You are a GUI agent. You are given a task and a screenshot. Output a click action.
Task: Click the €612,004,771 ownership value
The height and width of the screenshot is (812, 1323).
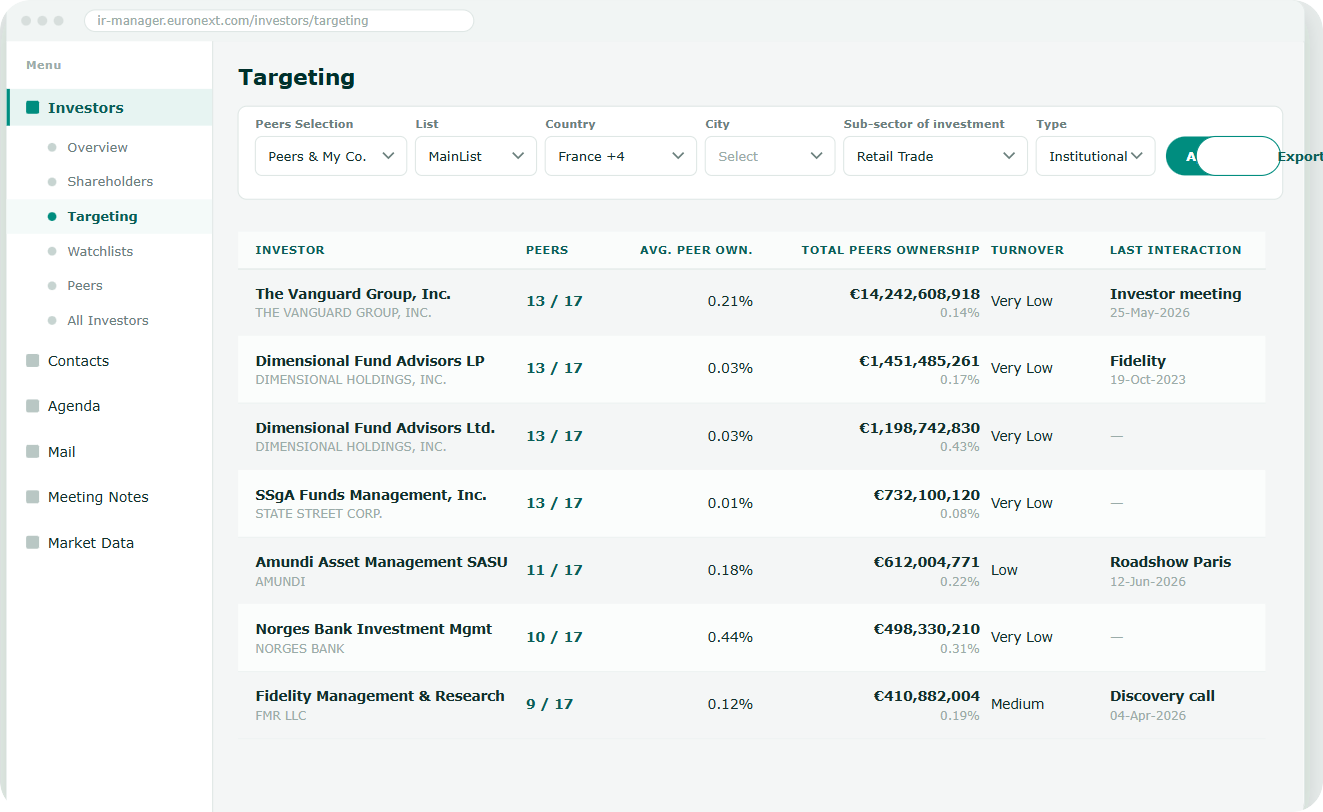click(927, 562)
